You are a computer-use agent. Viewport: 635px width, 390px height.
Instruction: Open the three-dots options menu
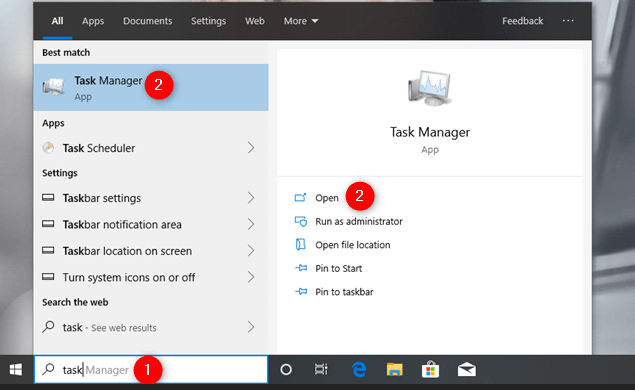pyautogui.click(x=568, y=21)
